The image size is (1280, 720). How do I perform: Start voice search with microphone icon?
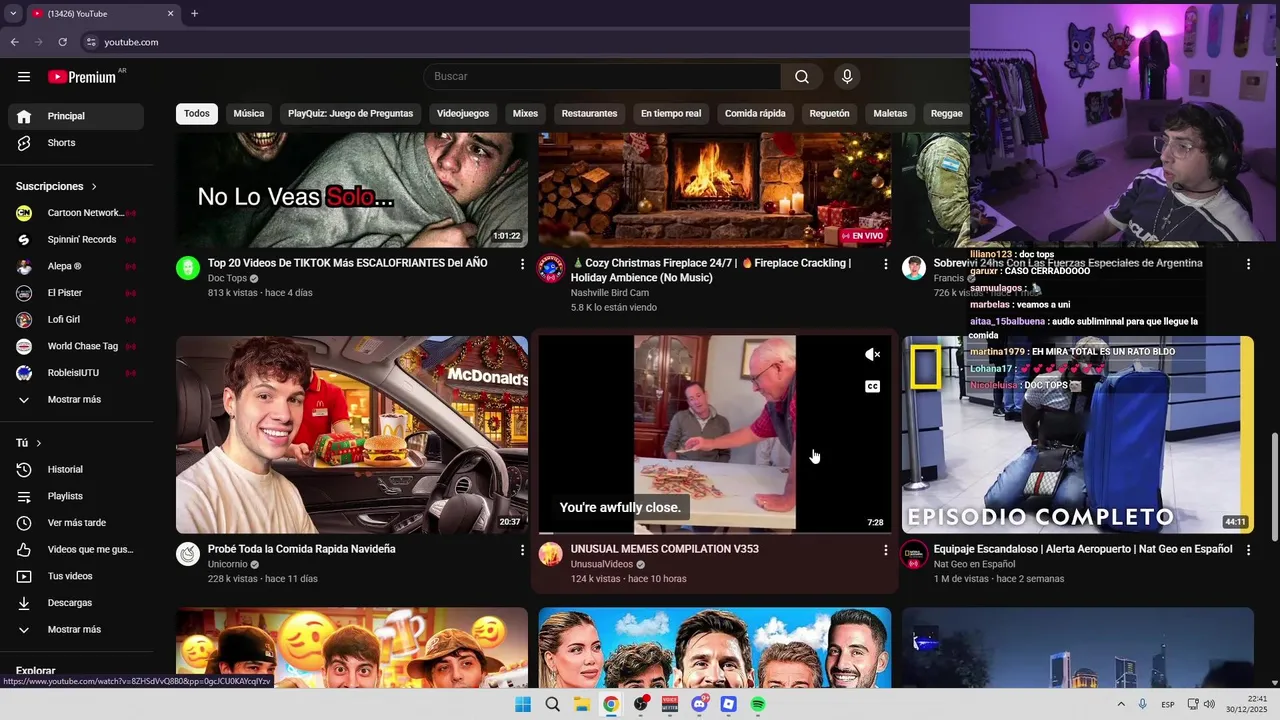pos(847,77)
